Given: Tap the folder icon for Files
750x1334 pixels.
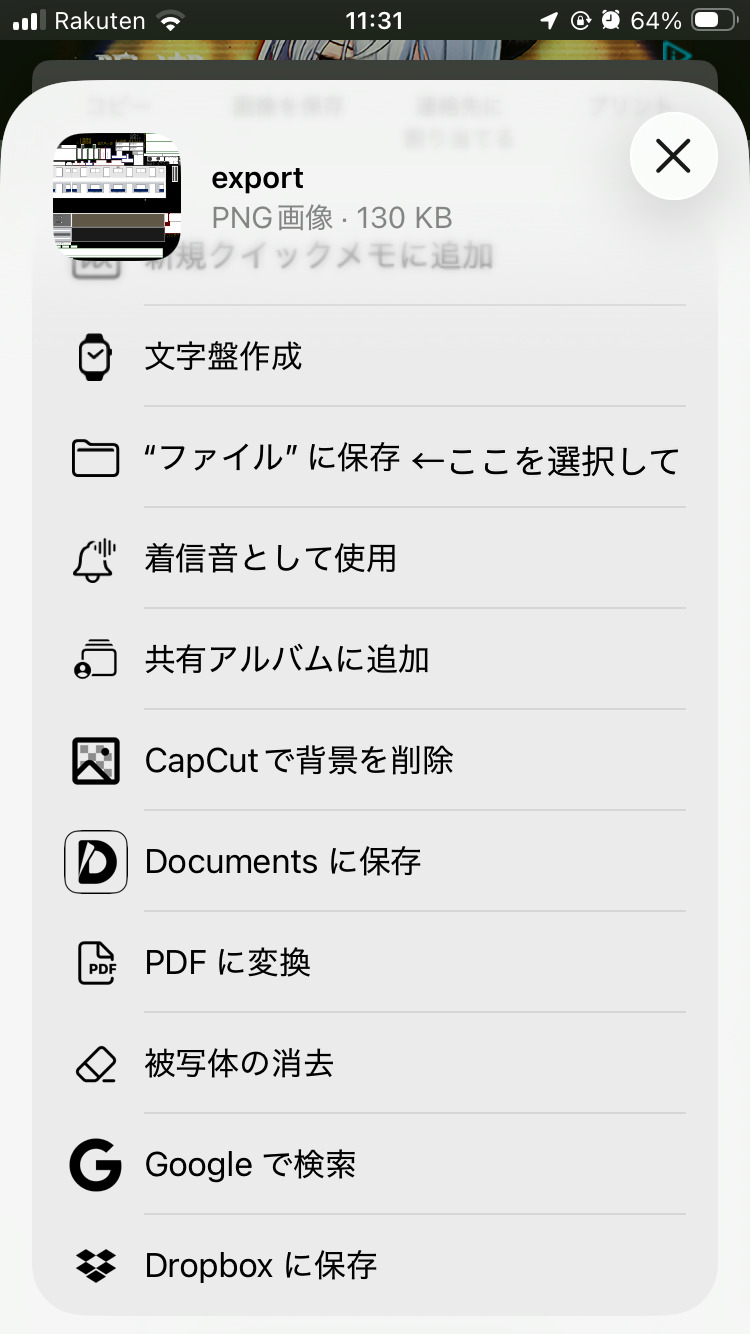Looking at the screenshot, I should [x=96, y=459].
